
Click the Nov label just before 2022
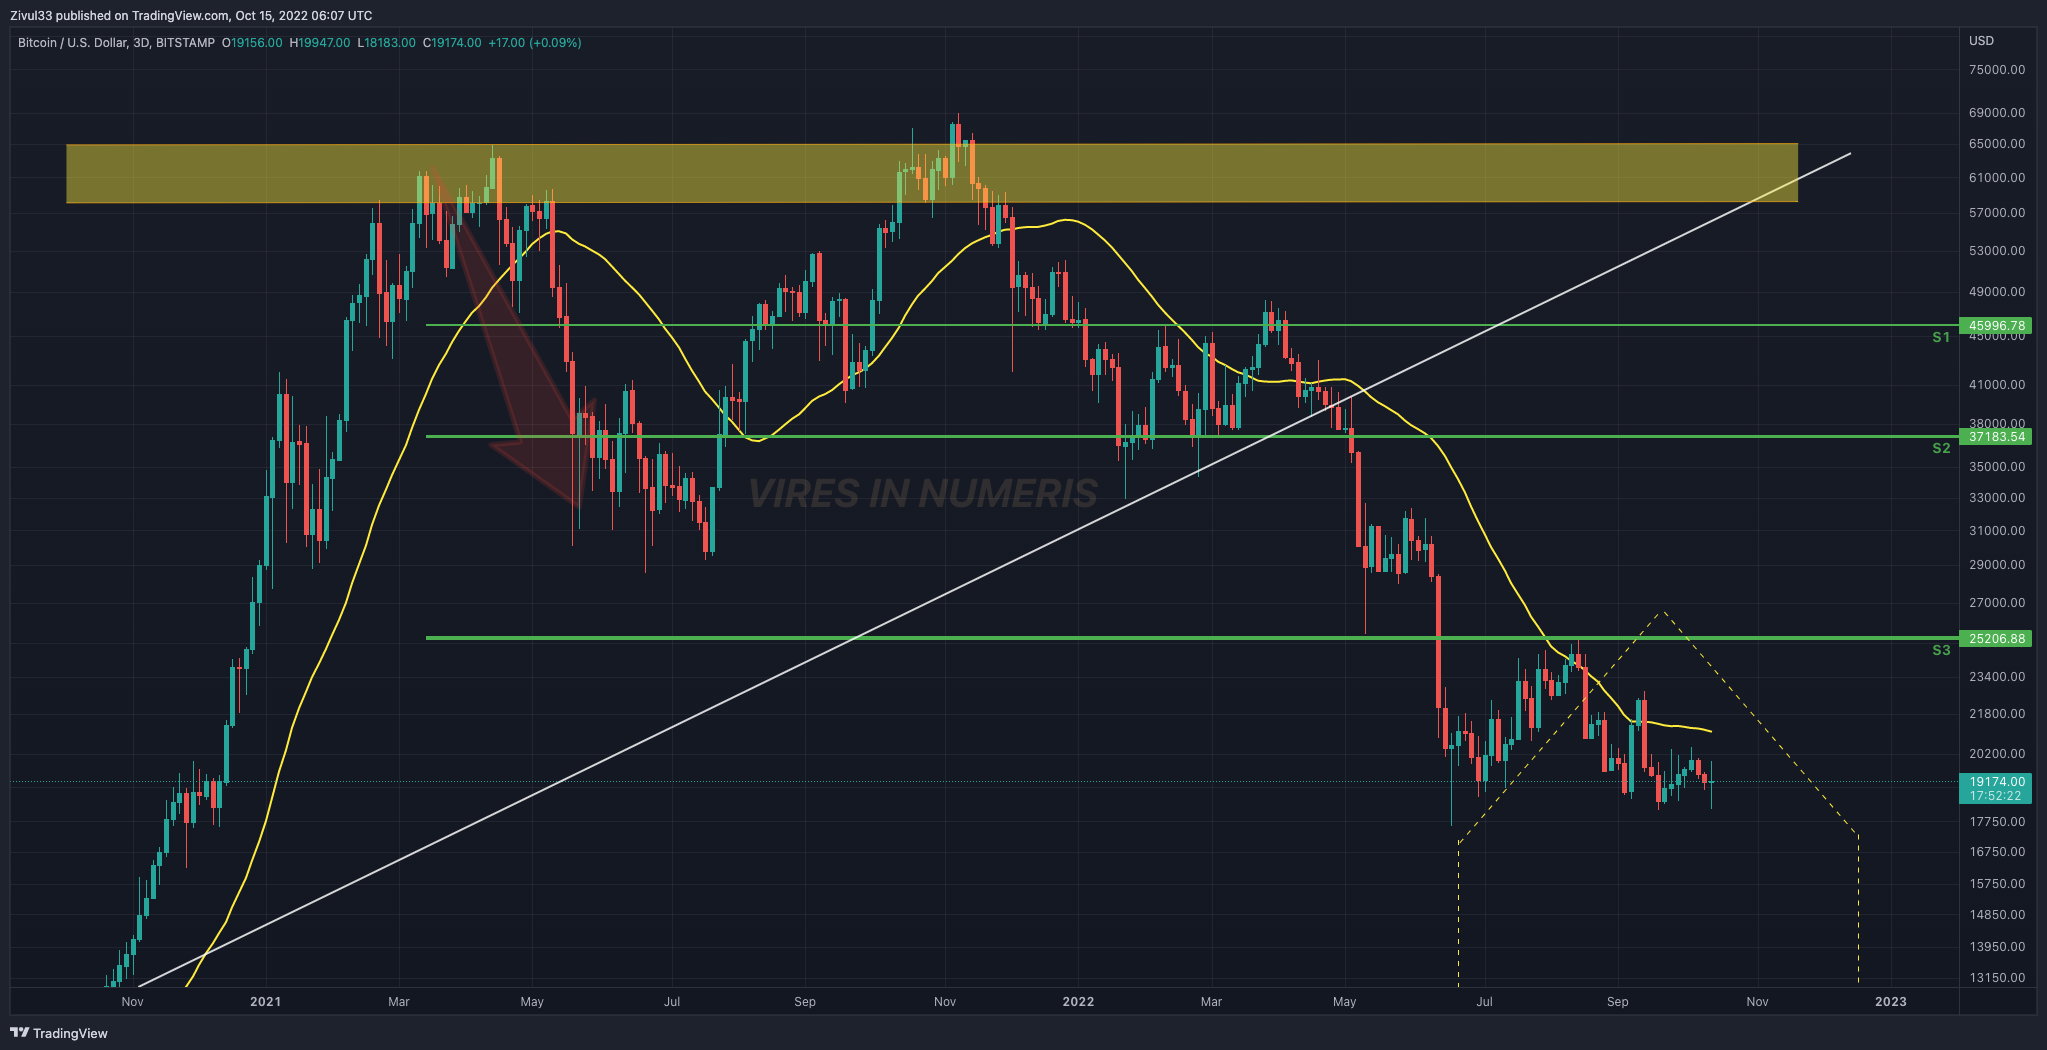click(945, 1001)
